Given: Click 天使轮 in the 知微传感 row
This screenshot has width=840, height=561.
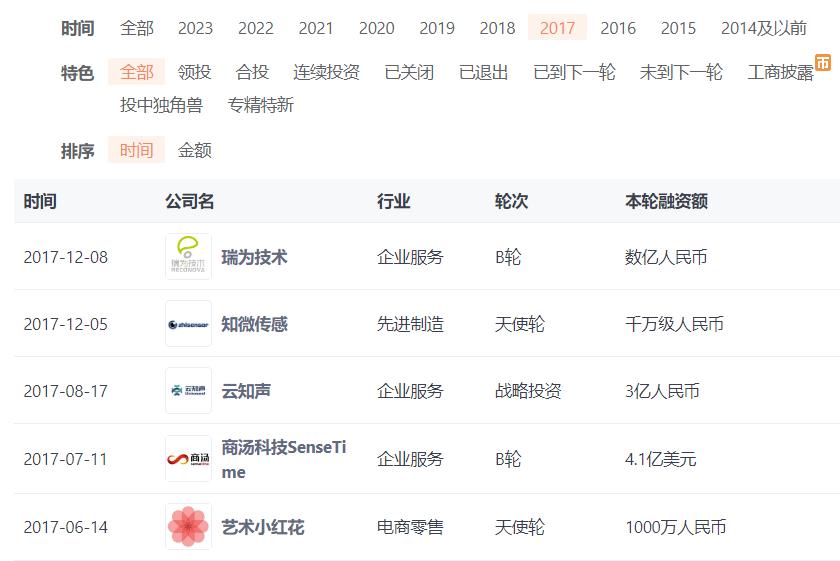Looking at the screenshot, I should click(x=520, y=324).
